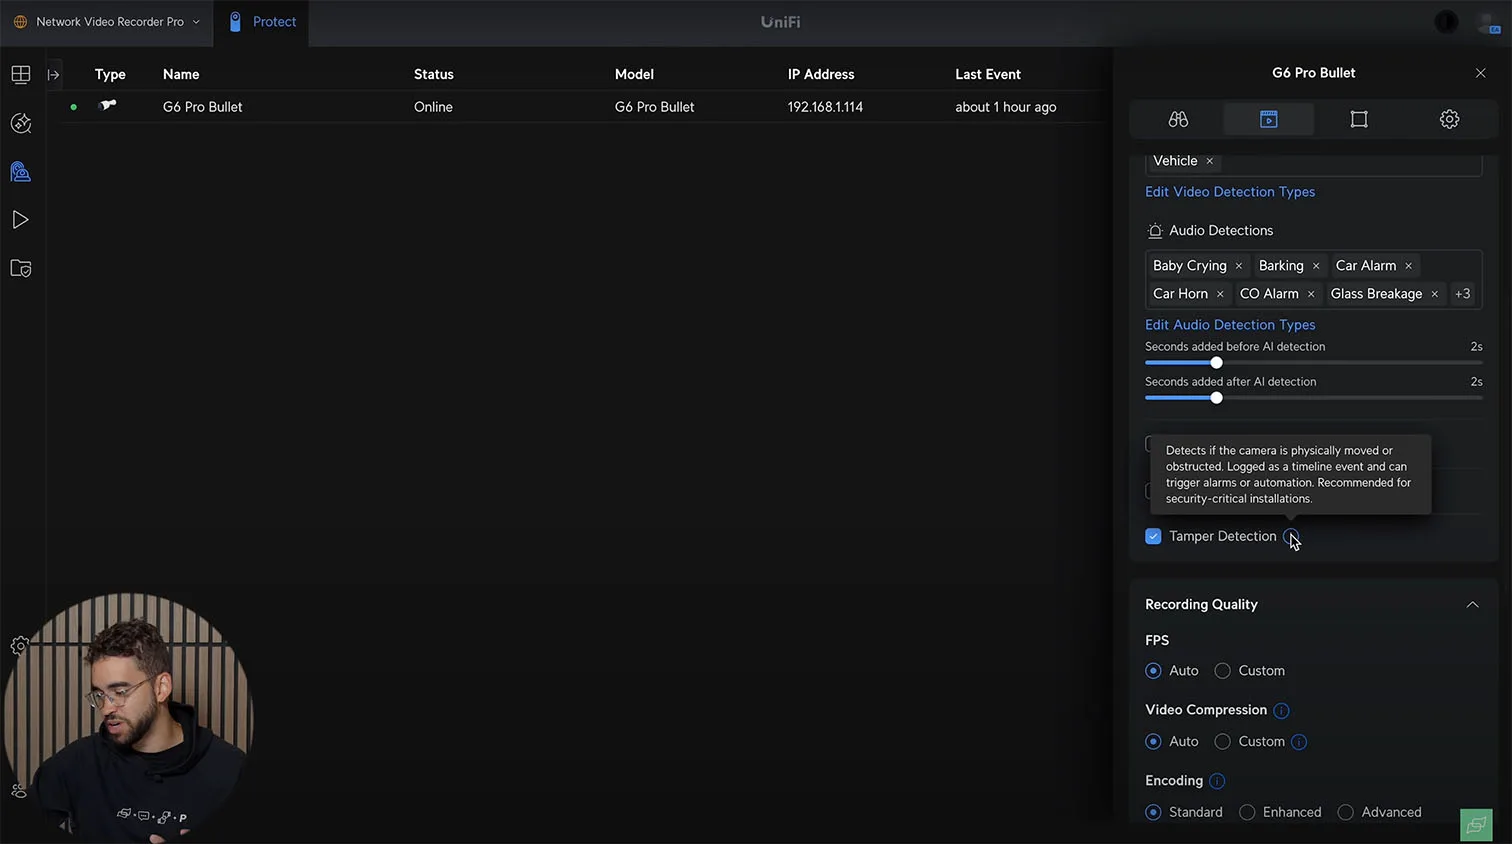Click info icon beside Compression Custom
Image resolution: width=1512 pixels, height=844 pixels.
(x=1299, y=742)
